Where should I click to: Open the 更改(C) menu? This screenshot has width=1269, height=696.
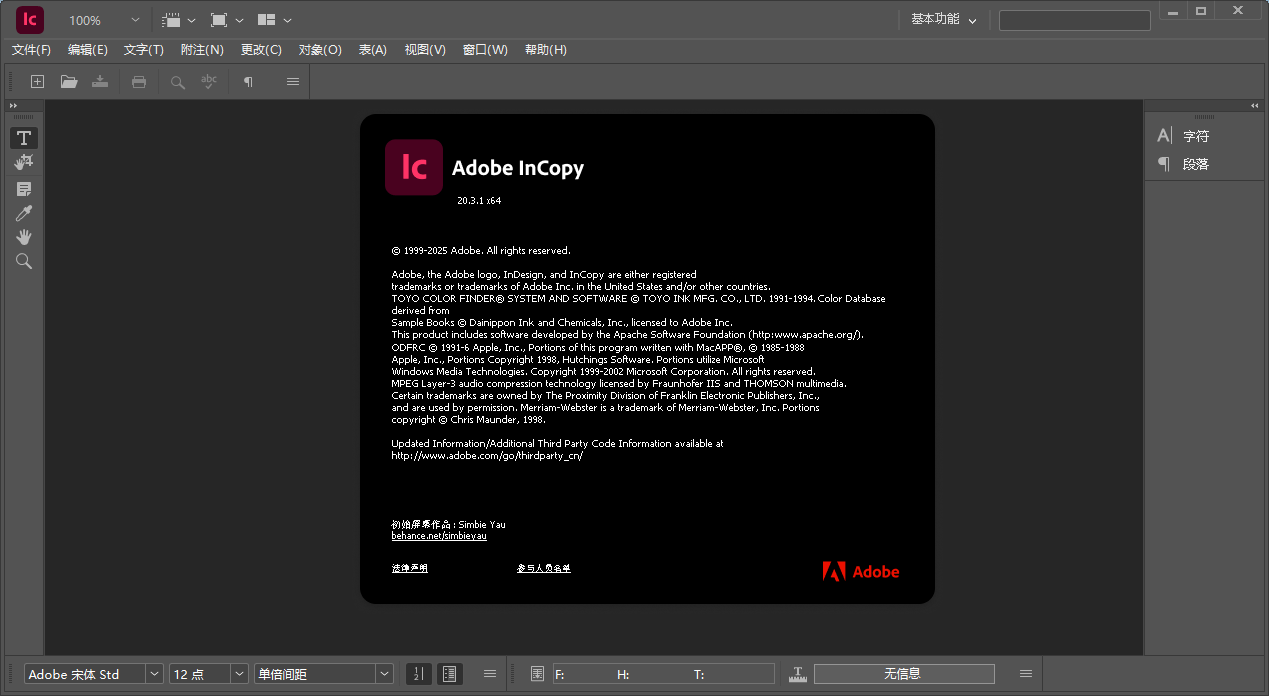point(261,50)
